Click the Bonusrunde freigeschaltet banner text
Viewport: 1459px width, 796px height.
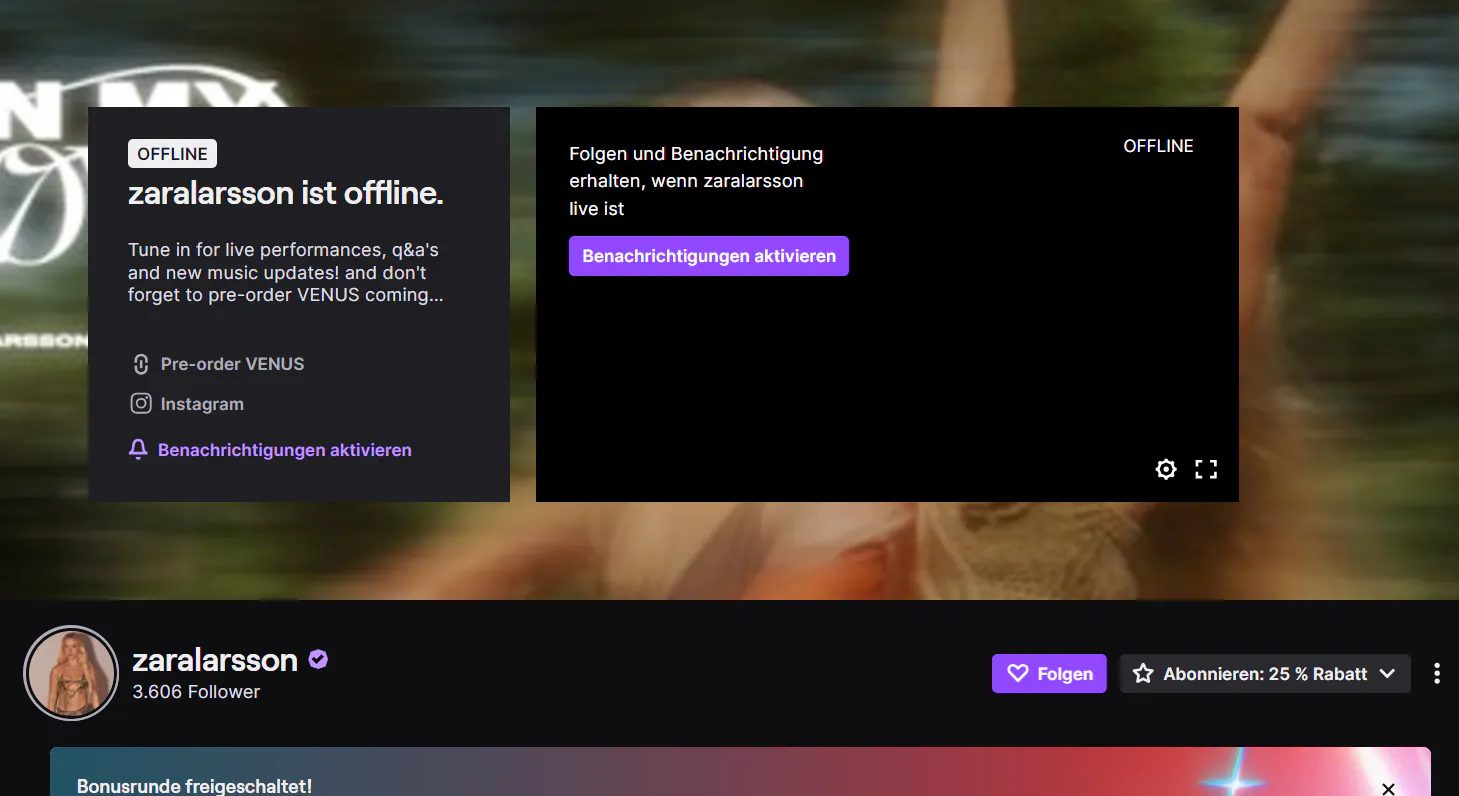tap(194, 786)
